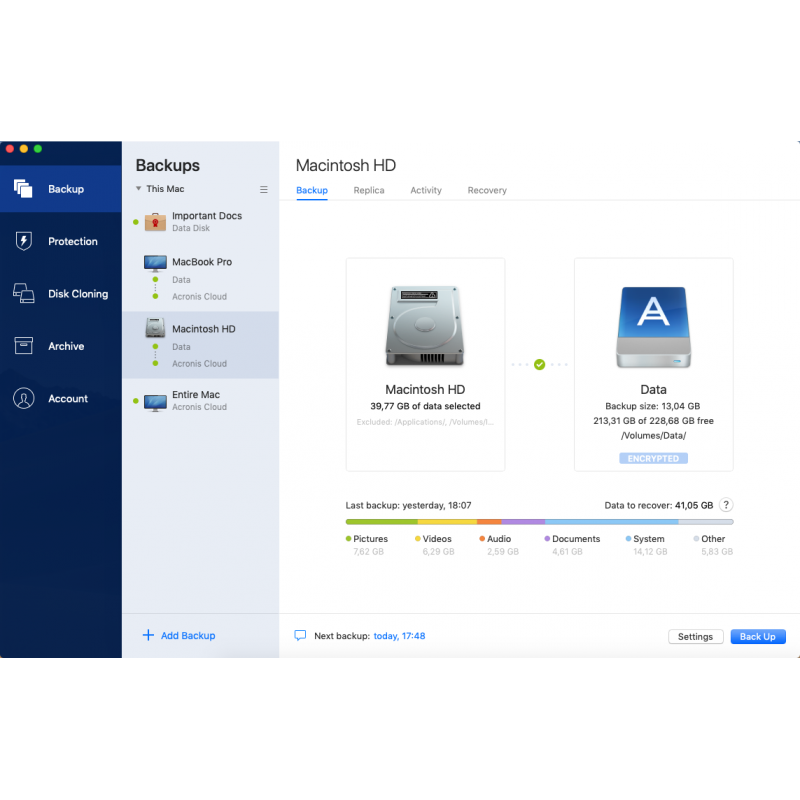Open the Account profile icon

point(23,398)
